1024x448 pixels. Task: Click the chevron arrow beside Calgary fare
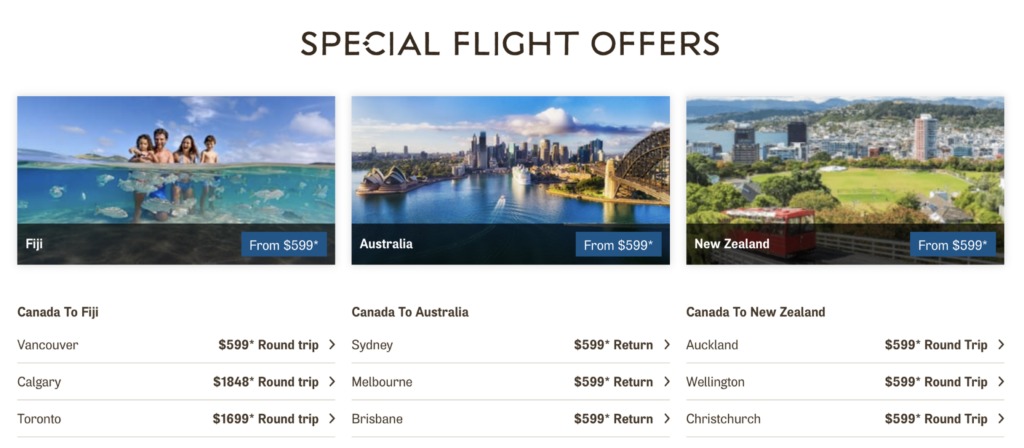(332, 381)
